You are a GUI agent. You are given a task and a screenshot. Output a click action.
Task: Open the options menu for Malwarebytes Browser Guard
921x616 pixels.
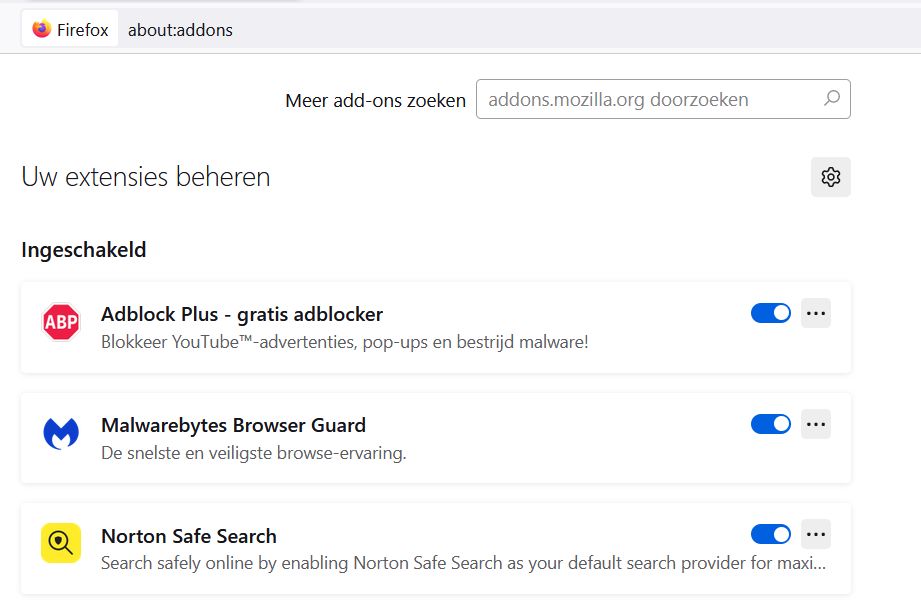pyautogui.click(x=815, y=423)
